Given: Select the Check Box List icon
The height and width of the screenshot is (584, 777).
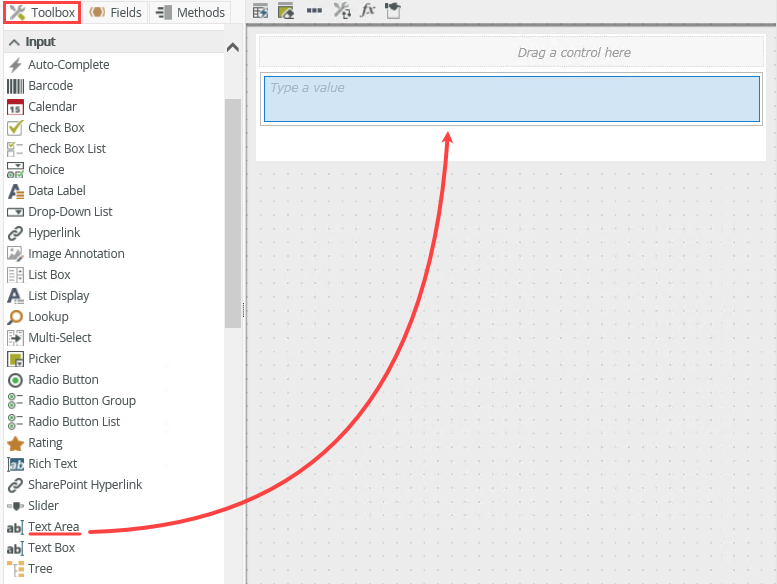Looking at the screenshot, I should [x=15, y=149].
